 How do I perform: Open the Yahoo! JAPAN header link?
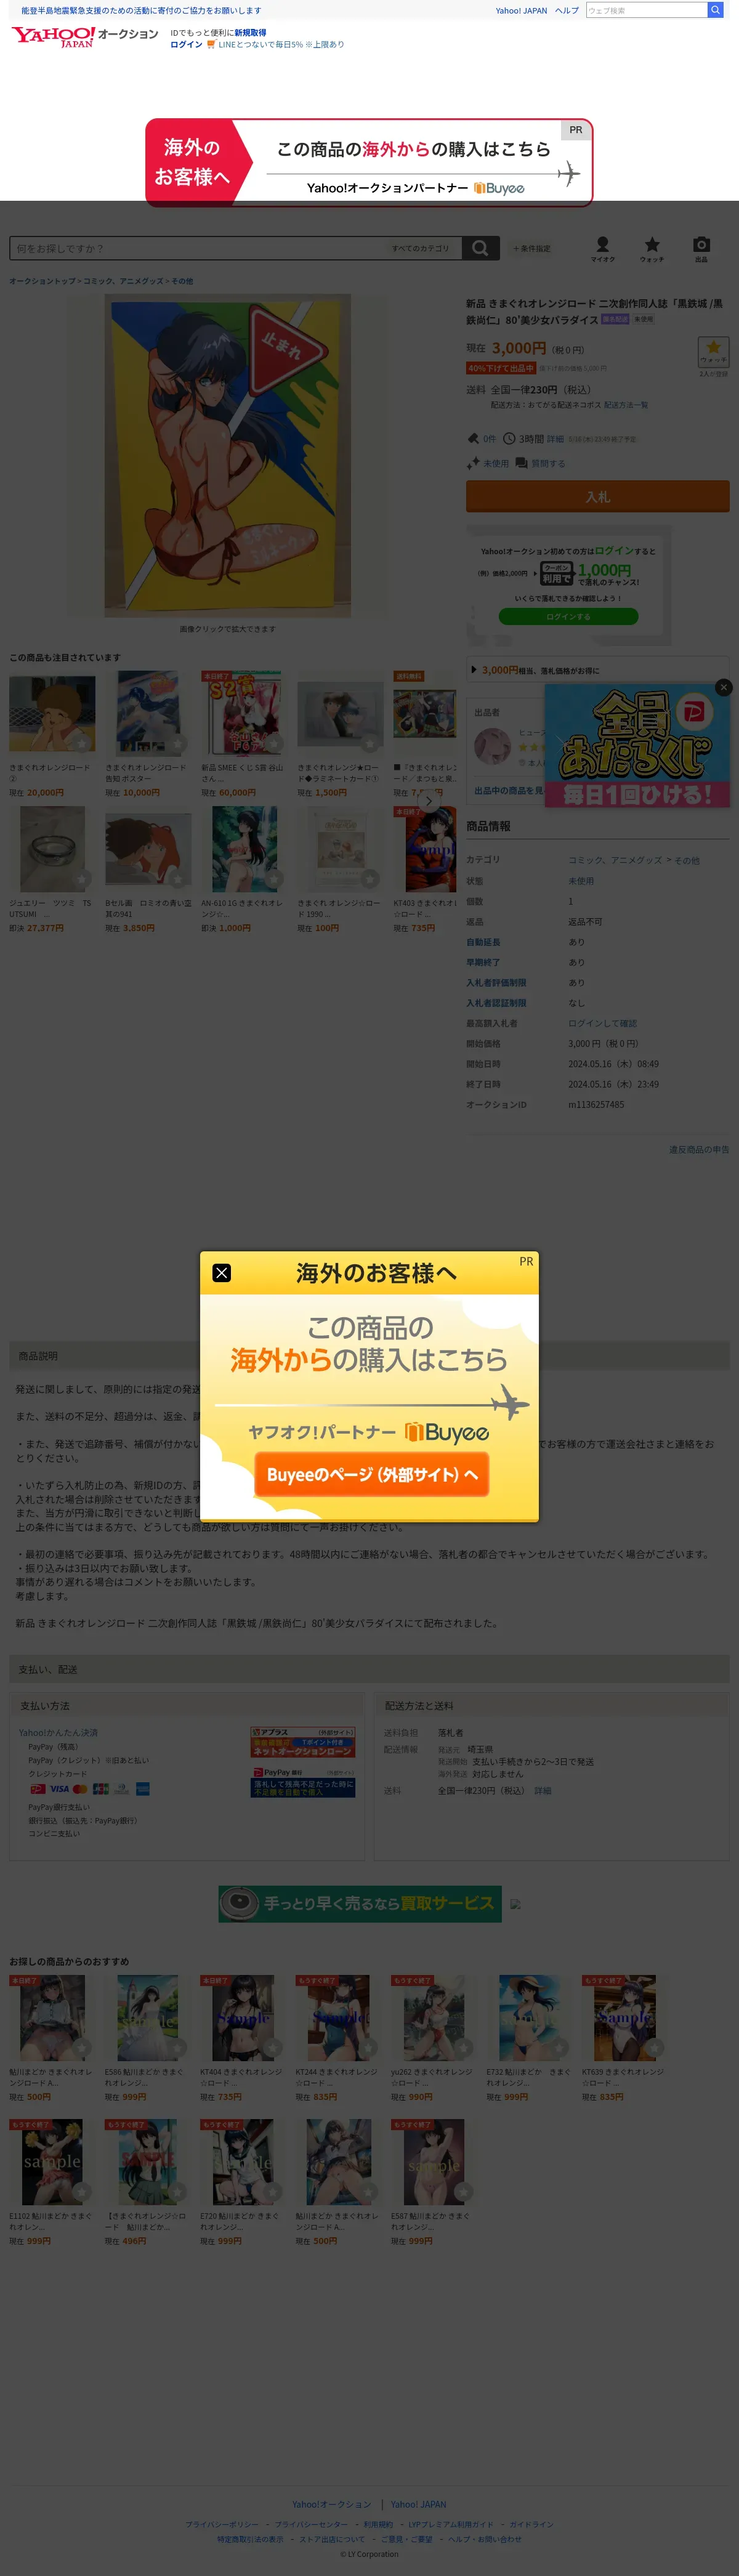click(x=521, y=10)
